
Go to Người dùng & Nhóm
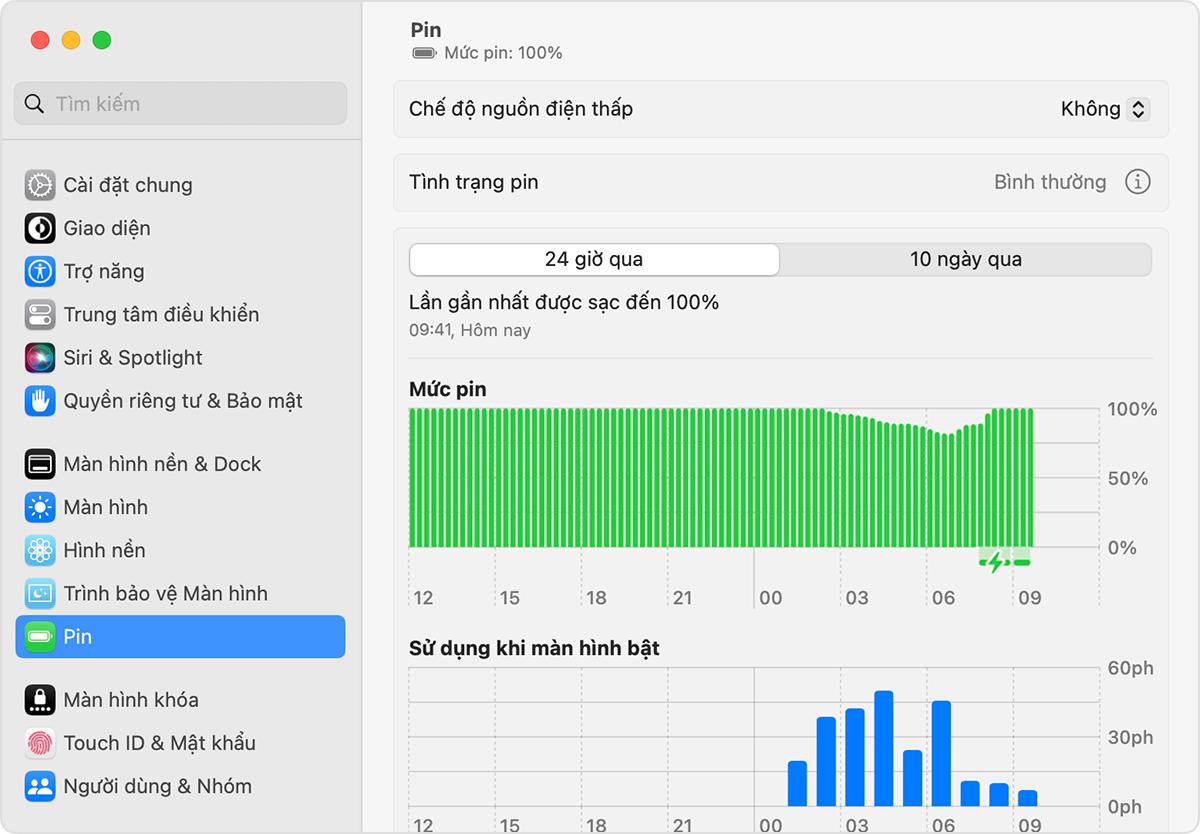point(157,786)
